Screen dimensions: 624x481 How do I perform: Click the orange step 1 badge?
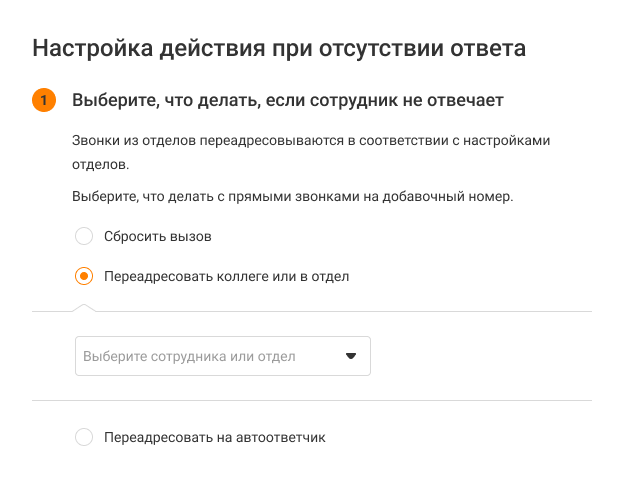pos(44,101)
